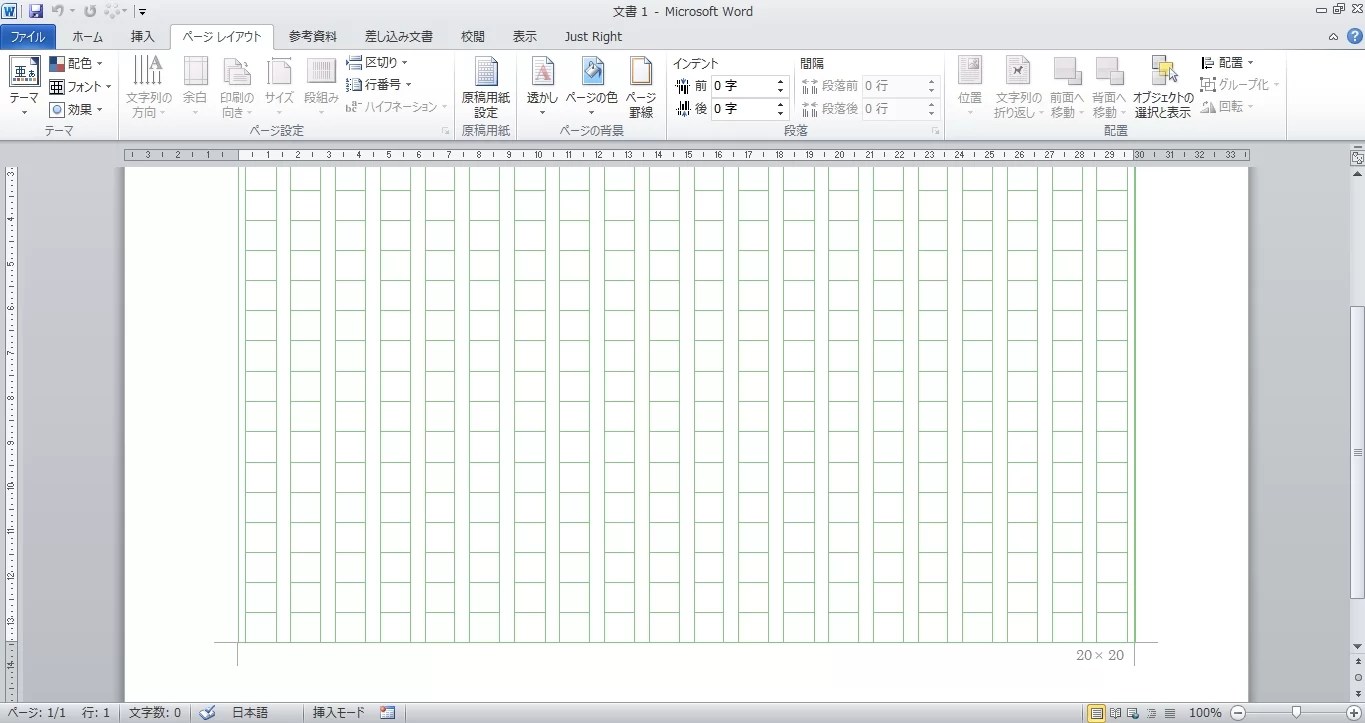1365x723 pixels.
Task: Click the テーマ themes icon
Action: click(24, 72)
